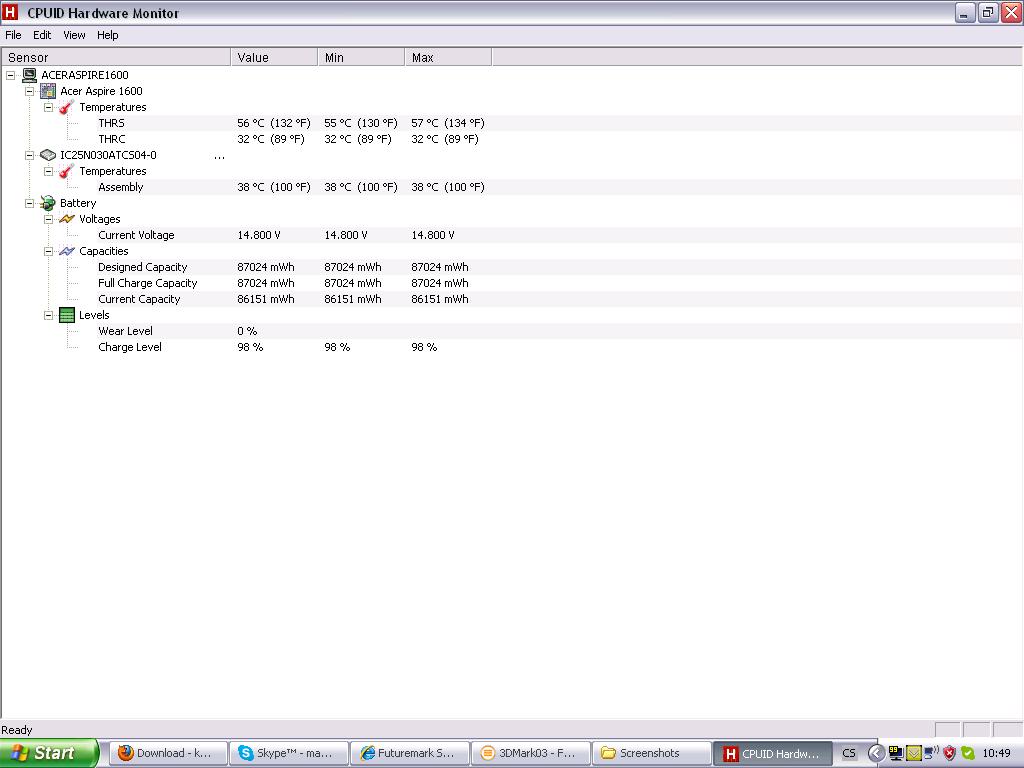Collapse the Battery node

pos(29,203)
